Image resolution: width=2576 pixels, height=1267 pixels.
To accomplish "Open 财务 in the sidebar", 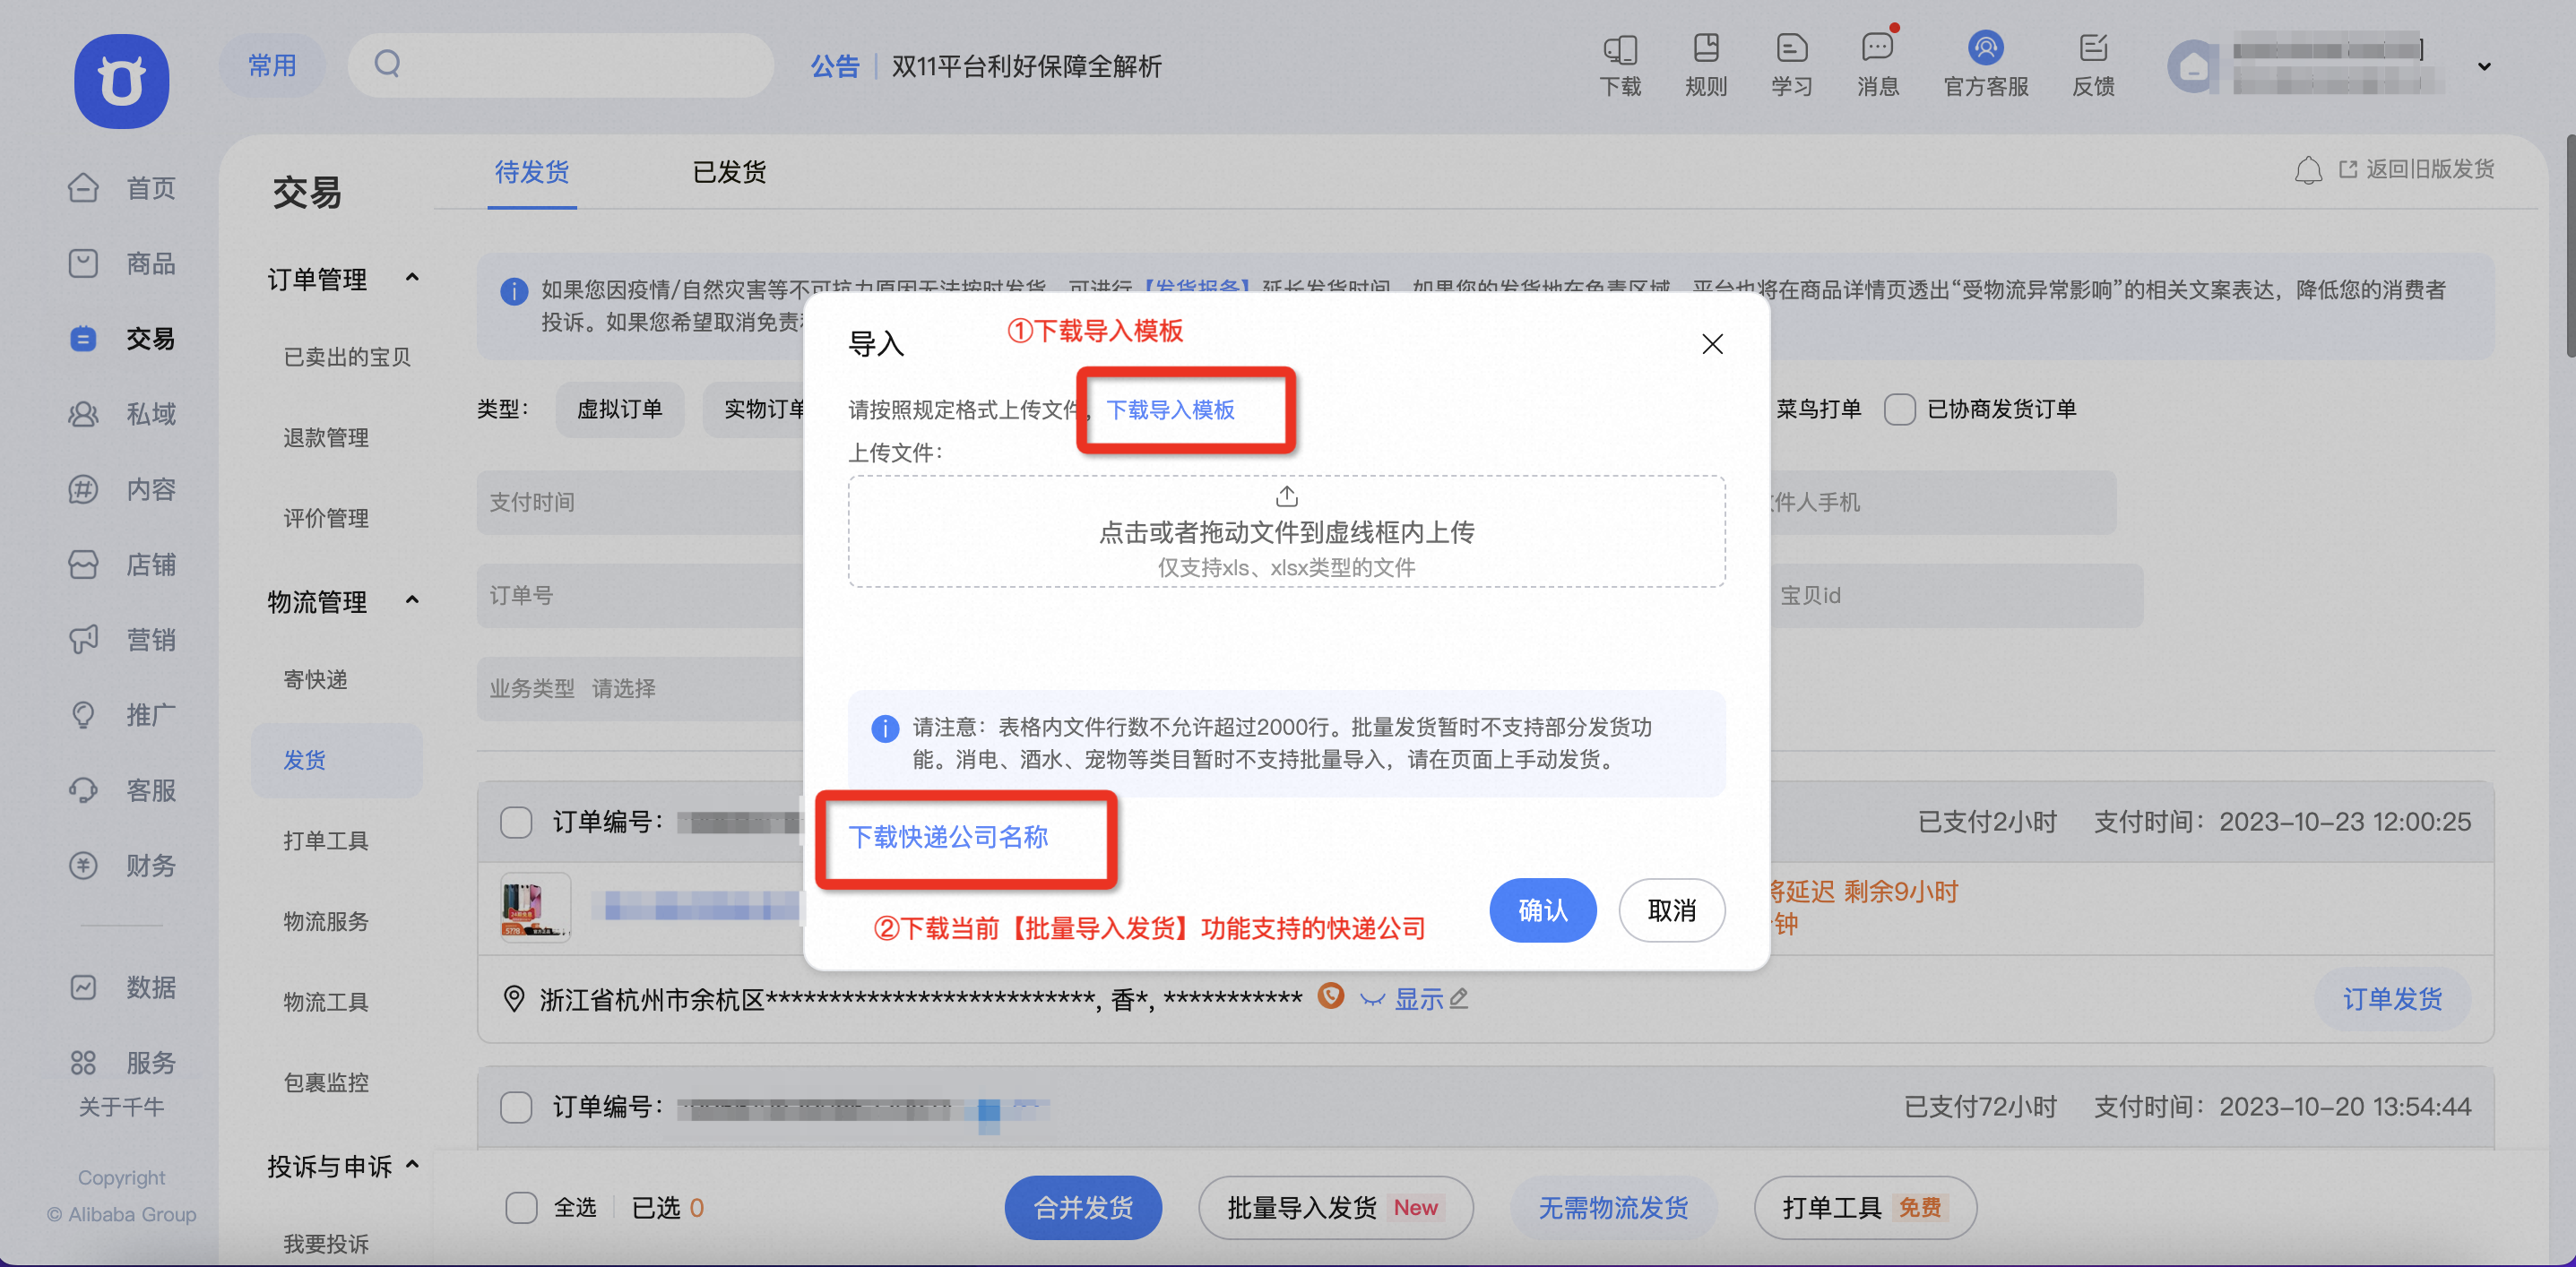I will pyautogui.click(x=122, y=865).
